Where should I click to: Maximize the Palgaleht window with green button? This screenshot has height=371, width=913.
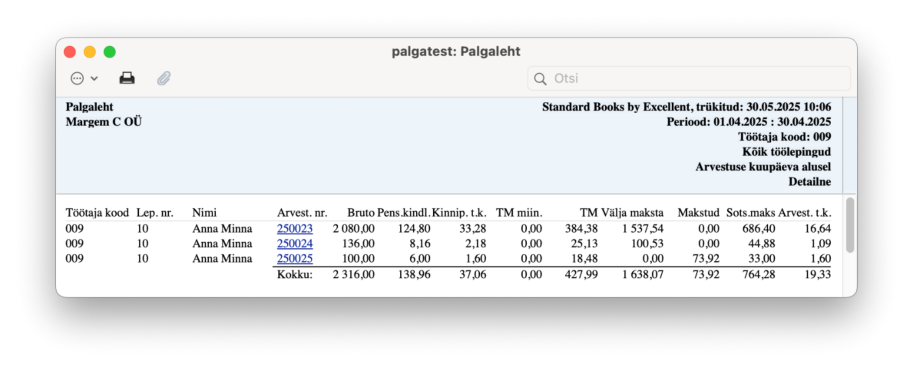coord(109,52)
